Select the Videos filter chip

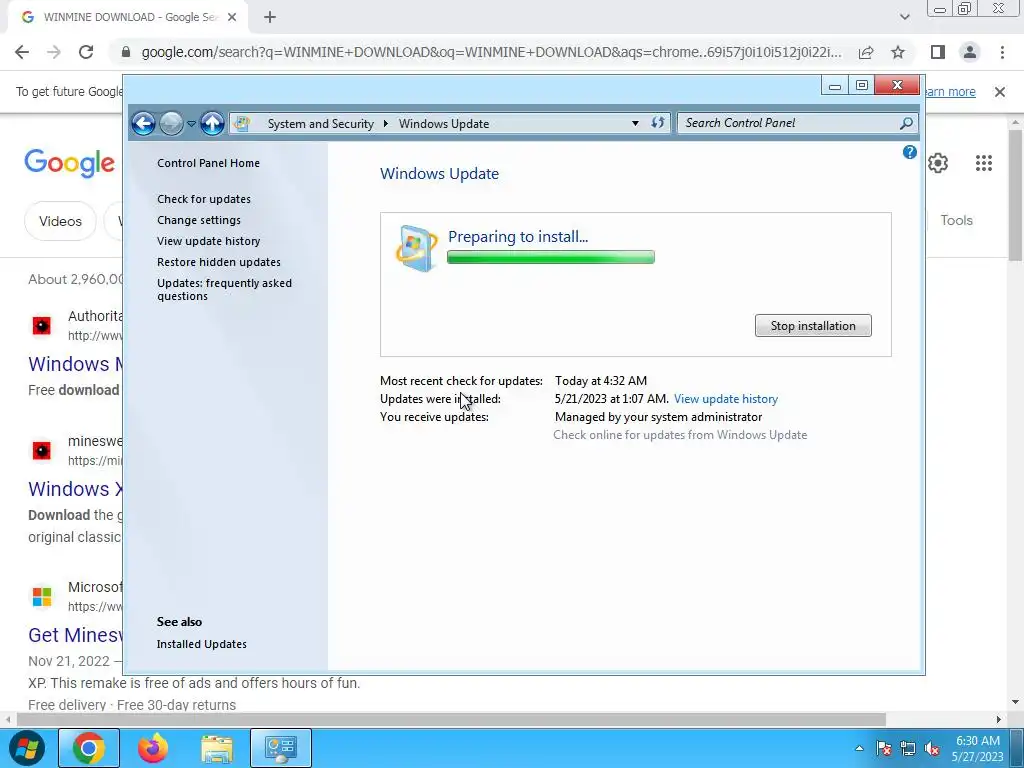(x=60, y=221)
